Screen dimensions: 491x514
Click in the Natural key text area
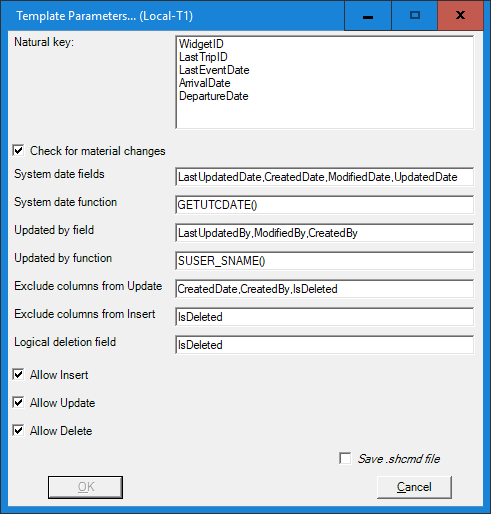click(324, 82)
